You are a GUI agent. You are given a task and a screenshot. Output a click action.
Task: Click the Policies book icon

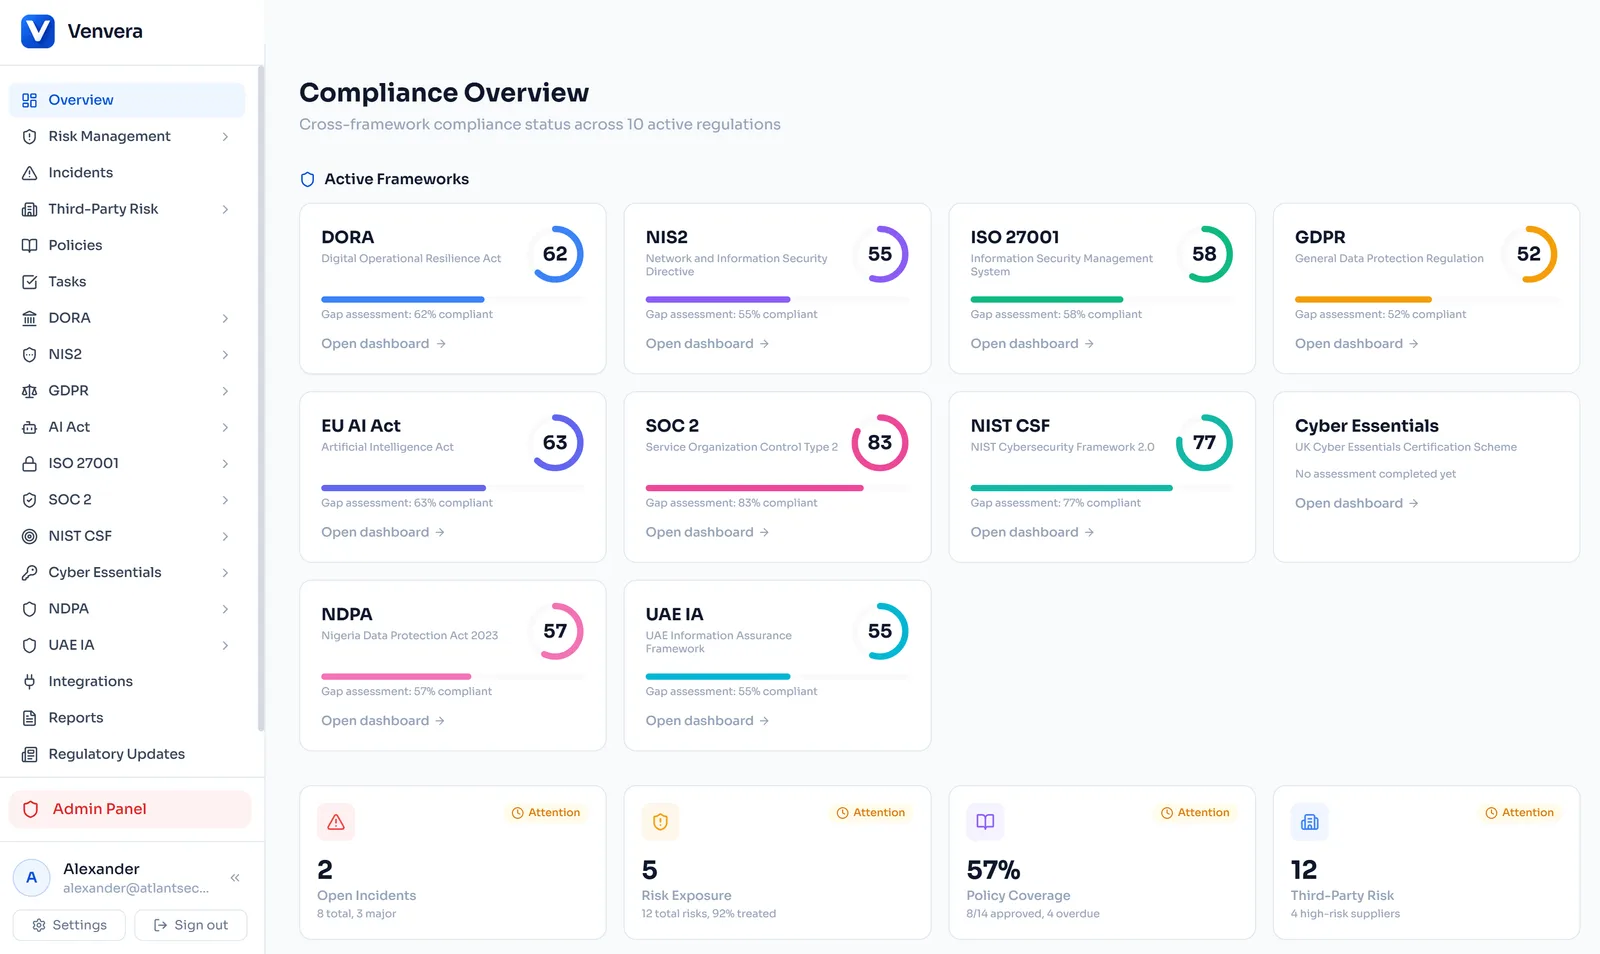click(30, 245)
